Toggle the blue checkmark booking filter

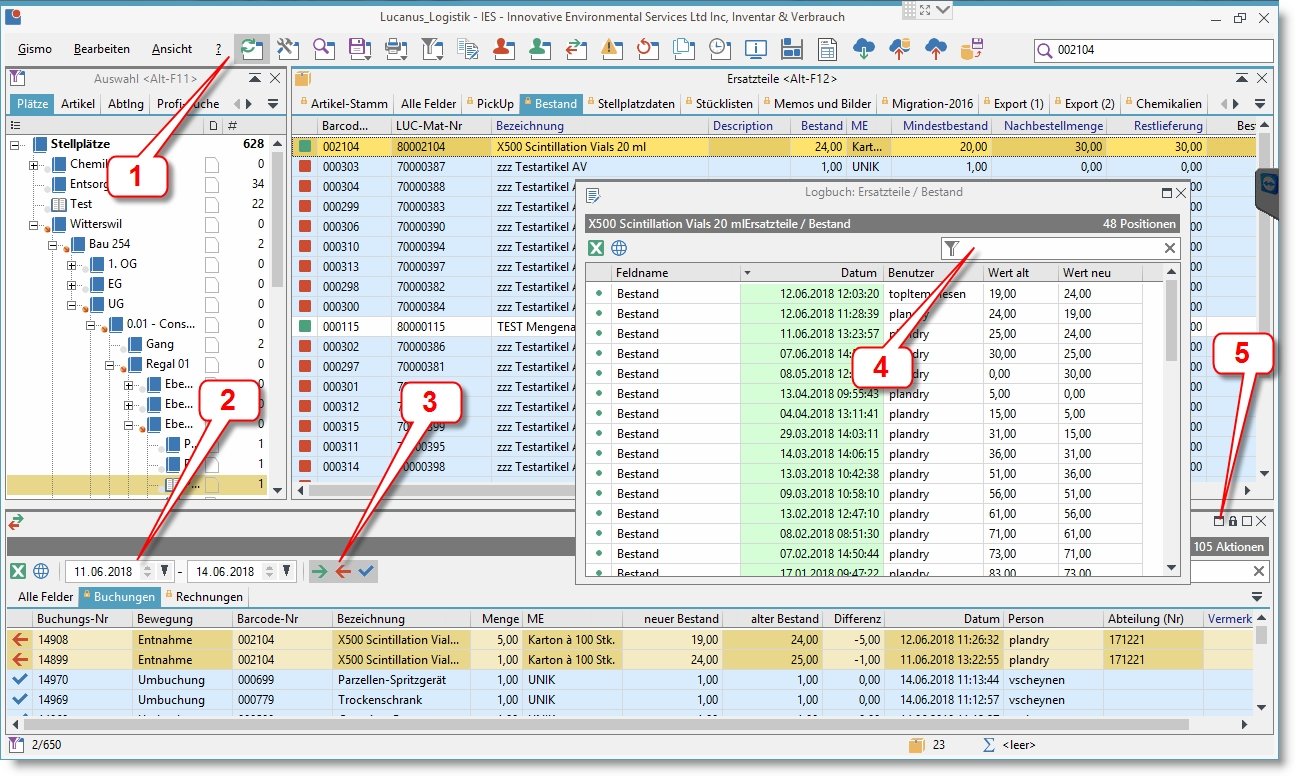(x=367, y=571)
